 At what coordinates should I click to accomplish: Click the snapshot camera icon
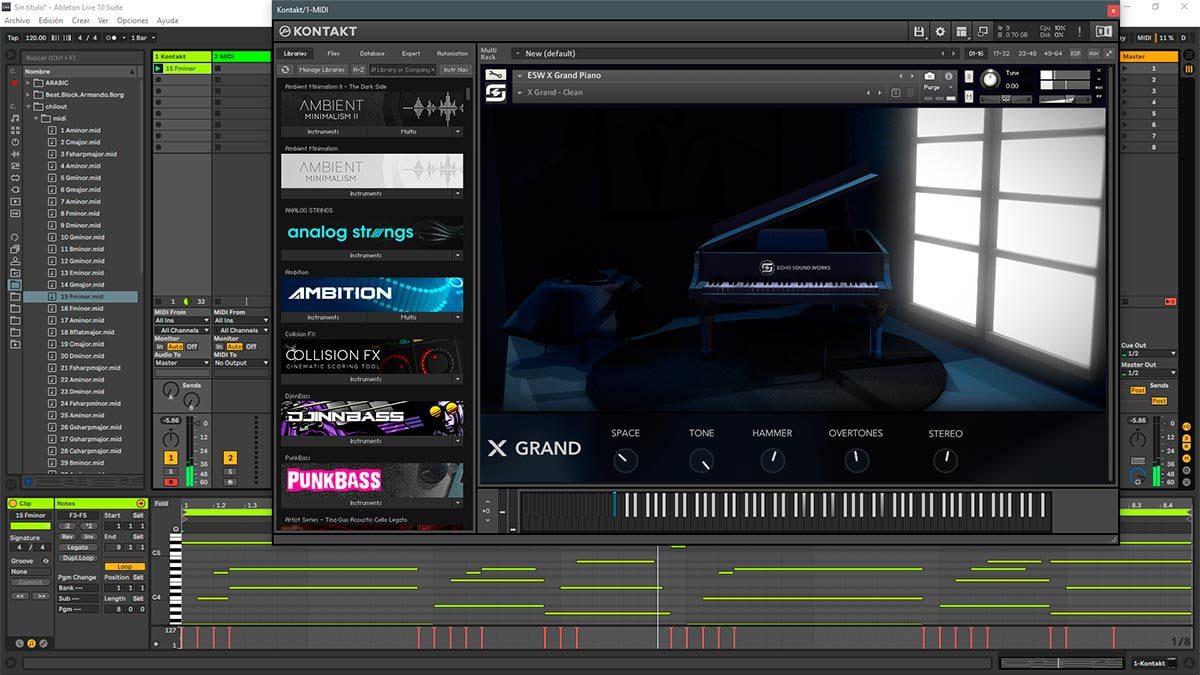coord(930,76)
